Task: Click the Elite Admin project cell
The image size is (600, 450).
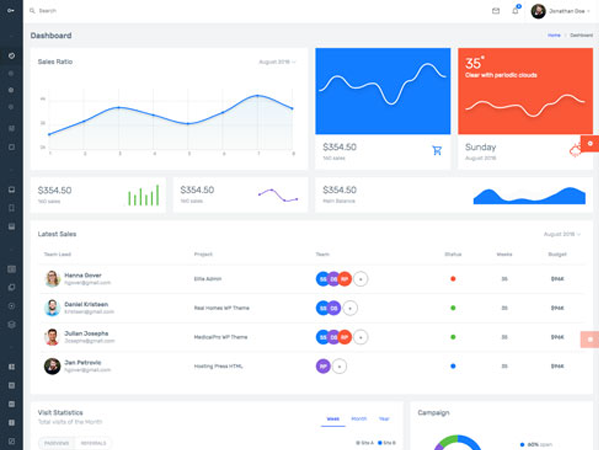Action: (x=208, y=279)
